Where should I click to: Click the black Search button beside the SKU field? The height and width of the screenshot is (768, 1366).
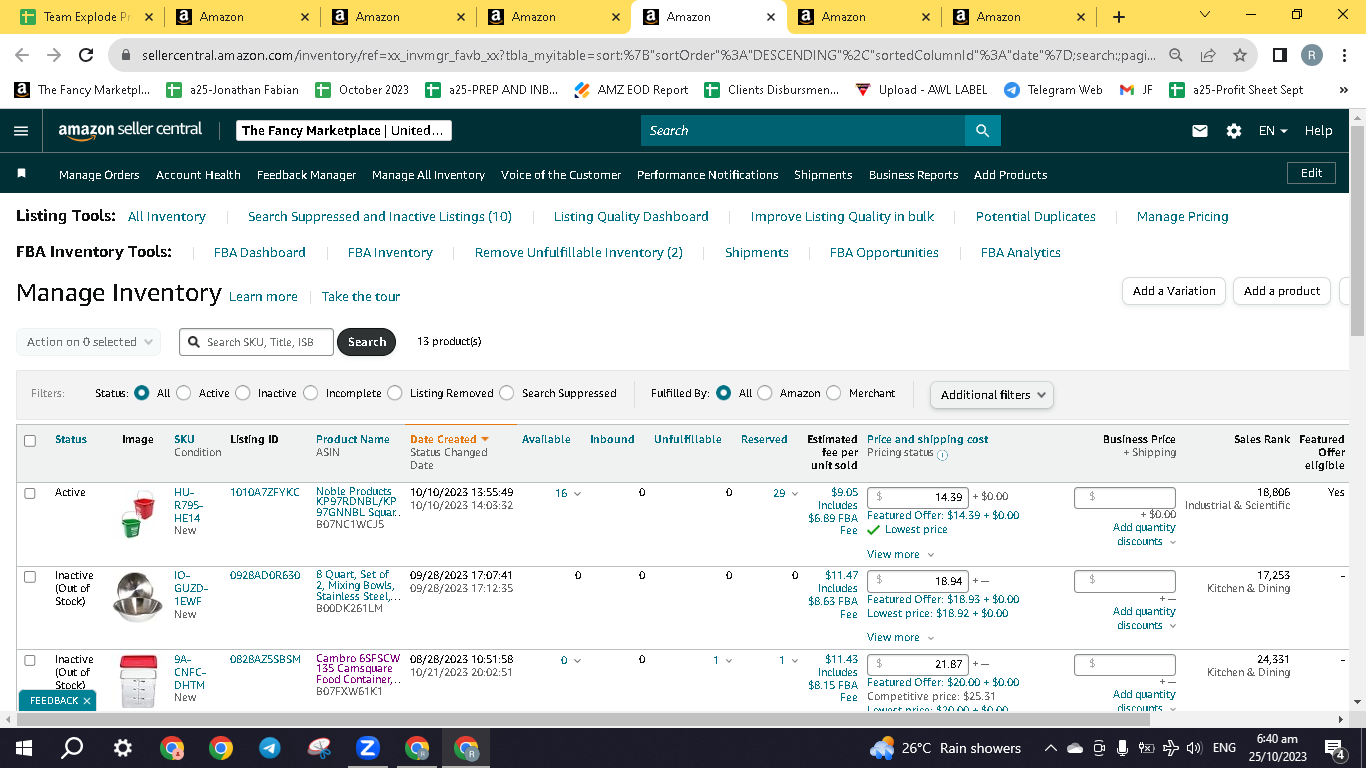click(x=367, y=342)
